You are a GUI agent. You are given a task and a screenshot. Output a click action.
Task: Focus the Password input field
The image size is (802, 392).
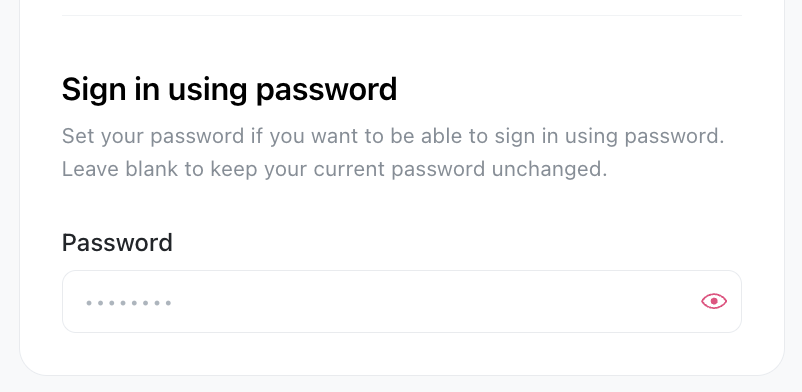pos(402,301)
